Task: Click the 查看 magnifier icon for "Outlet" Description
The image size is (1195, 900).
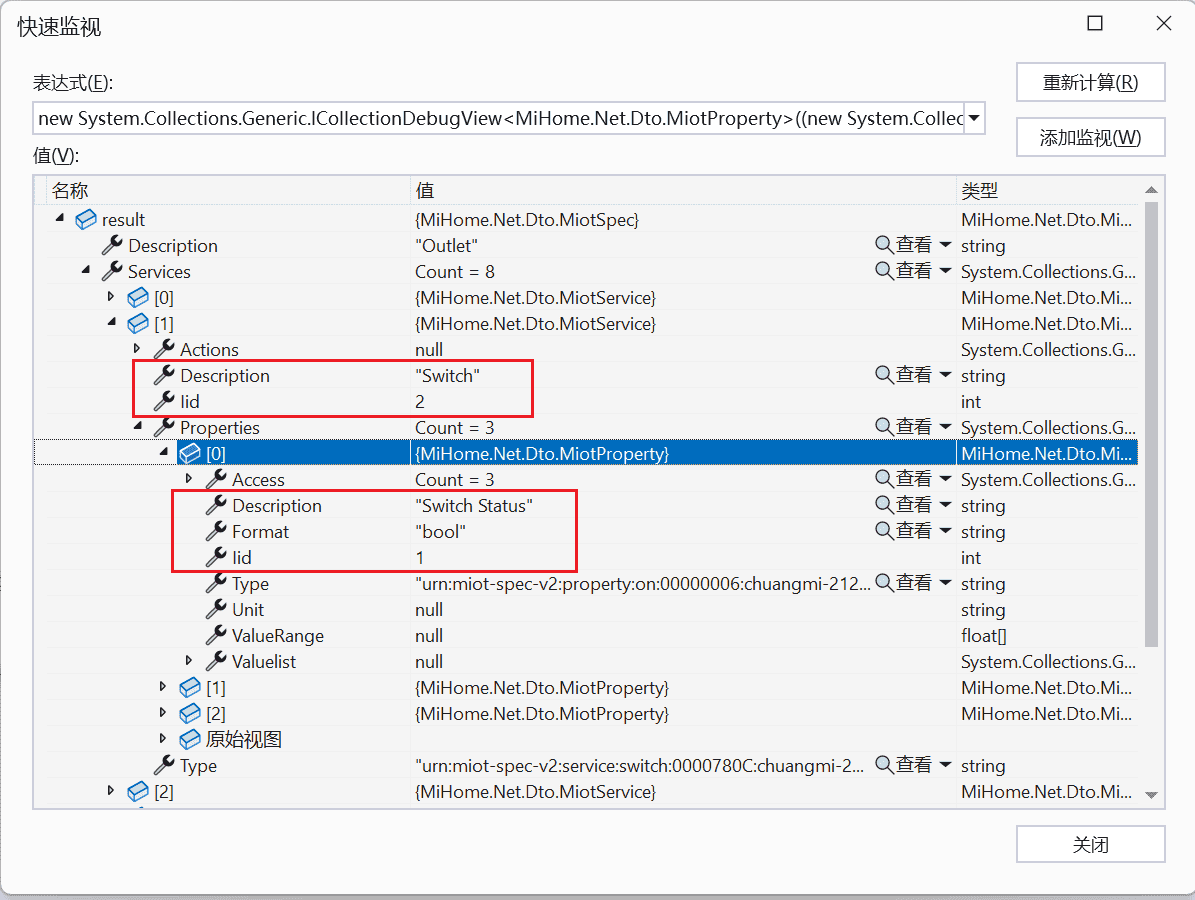Action: coord(881,245)
